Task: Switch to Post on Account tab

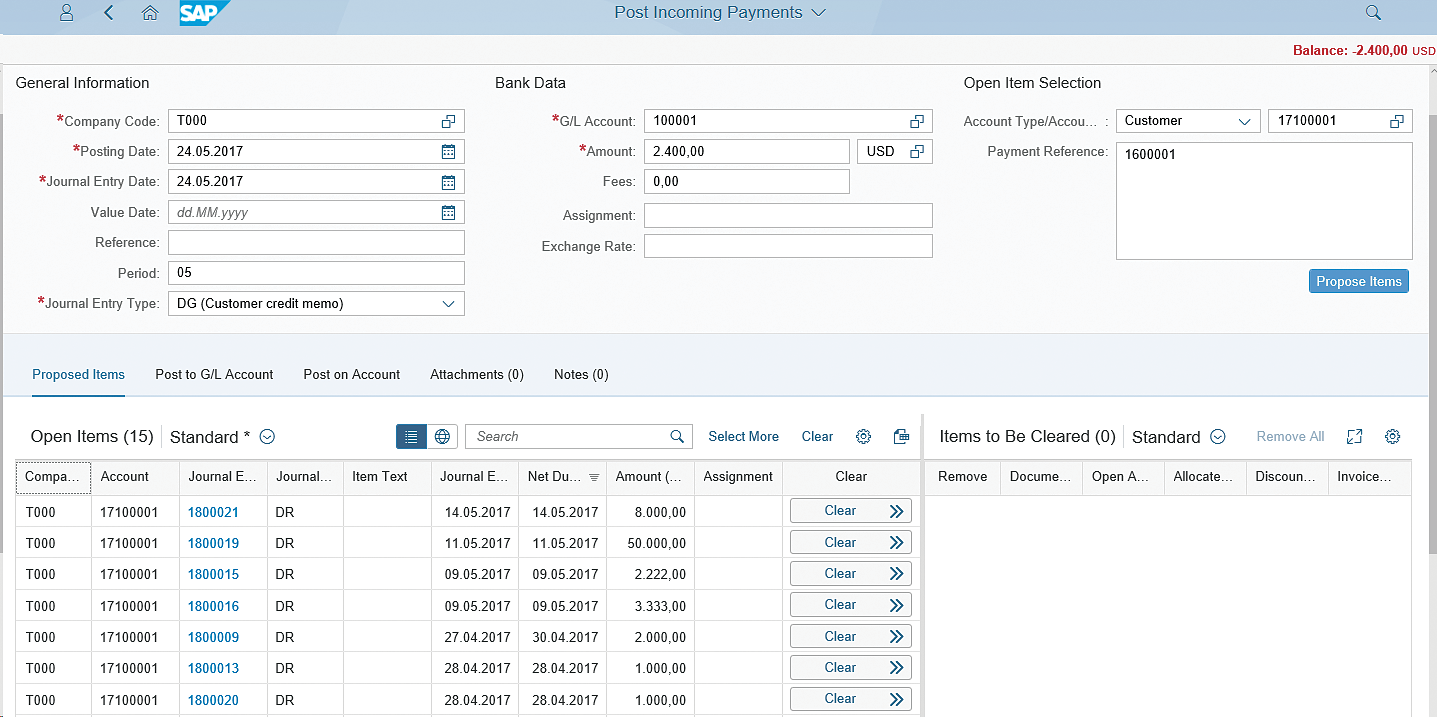Action: point(352,374)
